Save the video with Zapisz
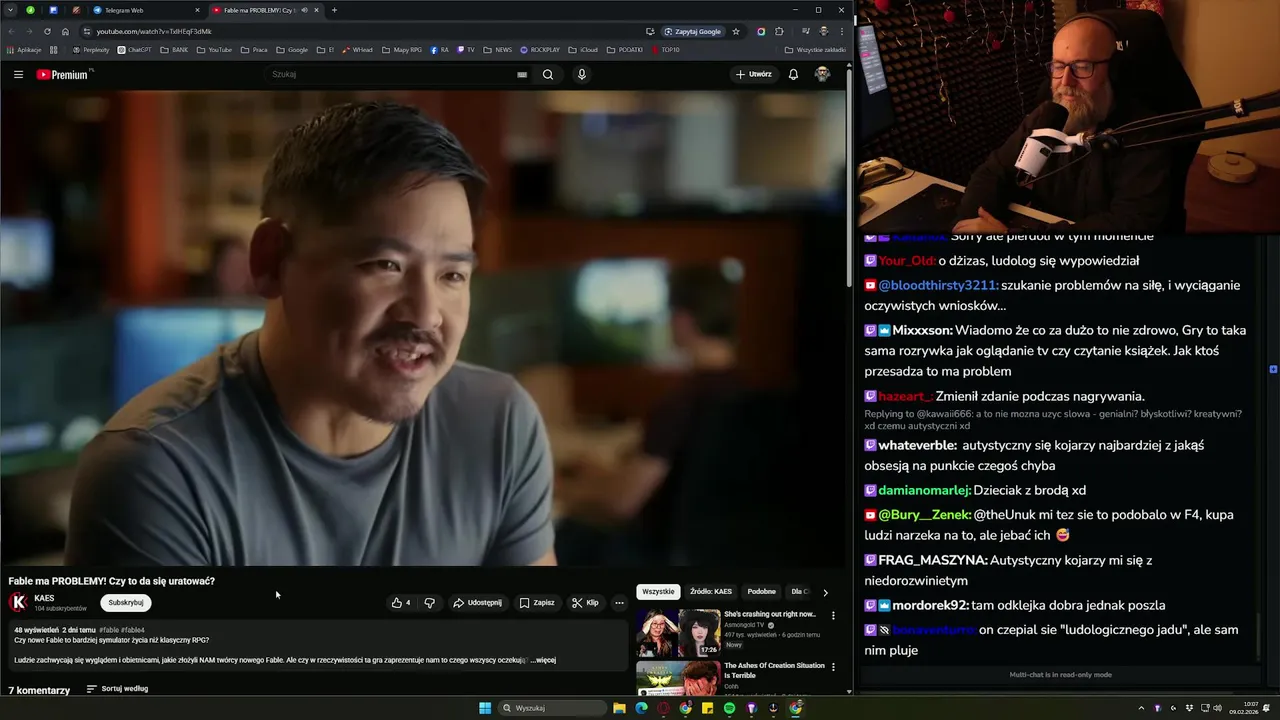 (537, 603)
